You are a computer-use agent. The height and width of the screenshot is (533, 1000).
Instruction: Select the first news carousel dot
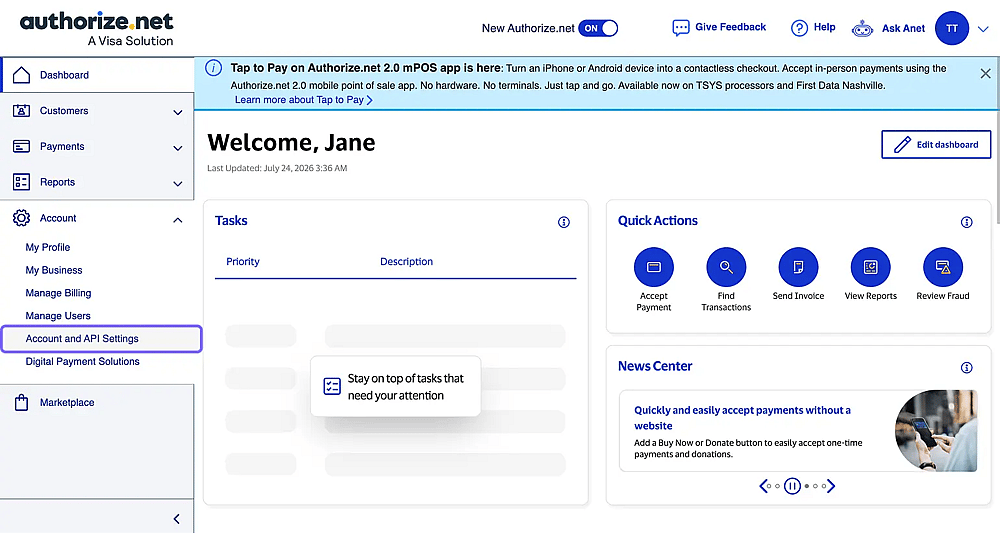pos(769,486)
